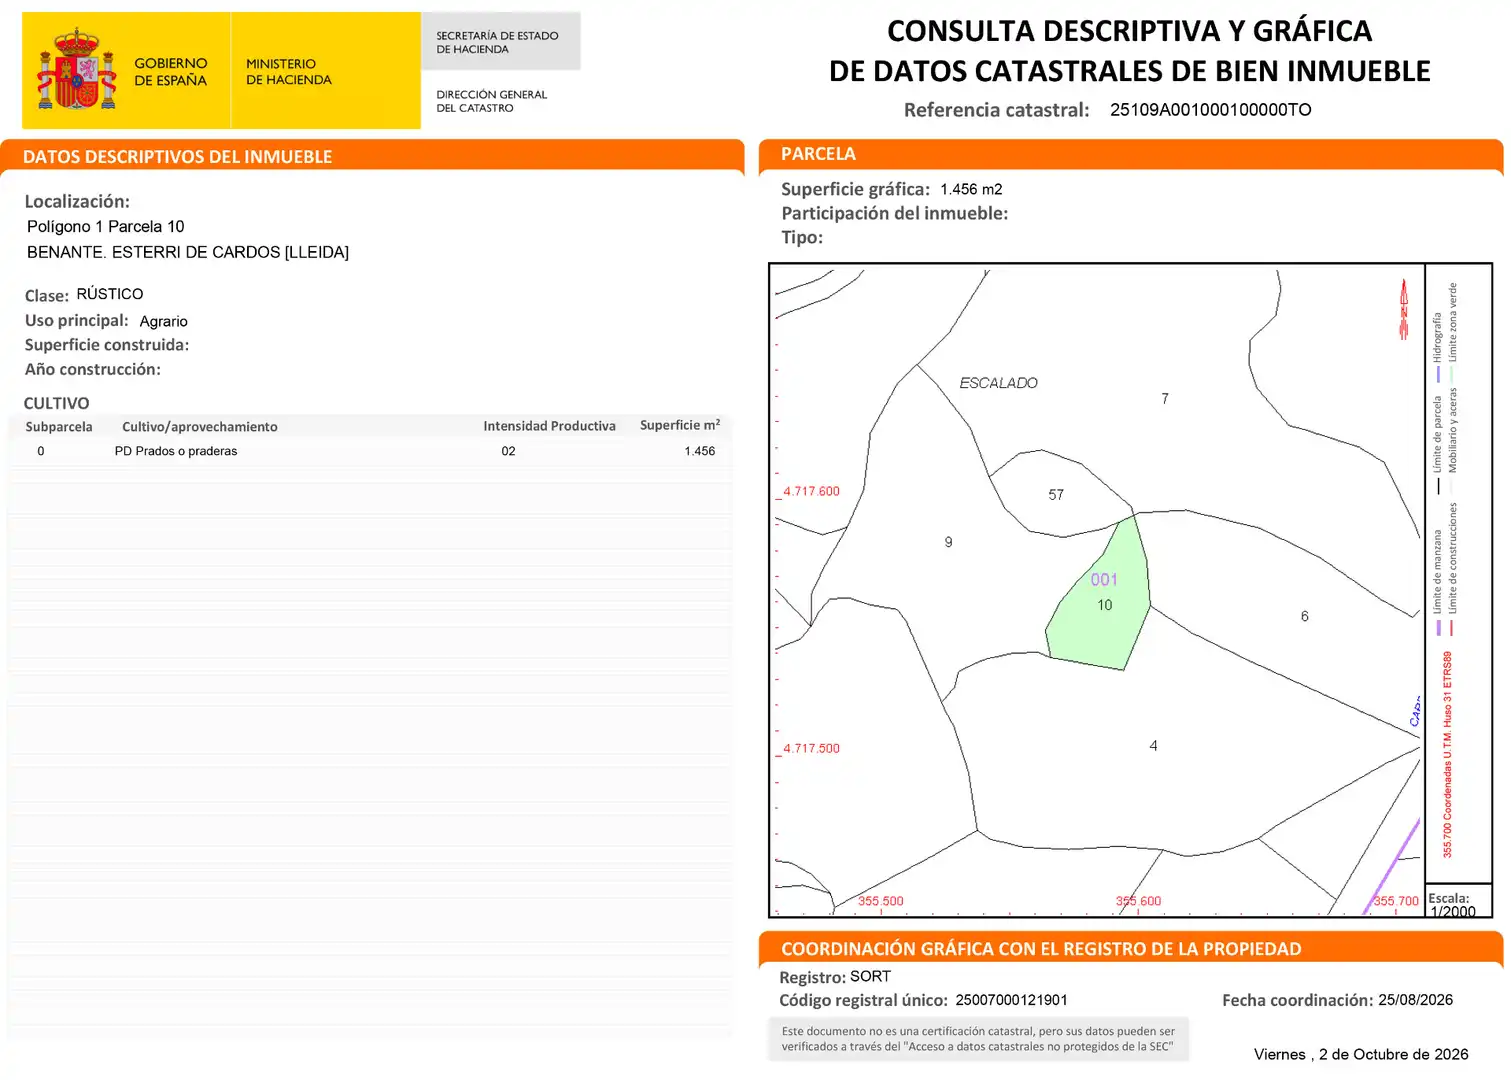The height and width of the screenshot is (1080, 1511).
Task: Click parcel number 9 on map
Action: coord(948,542)
